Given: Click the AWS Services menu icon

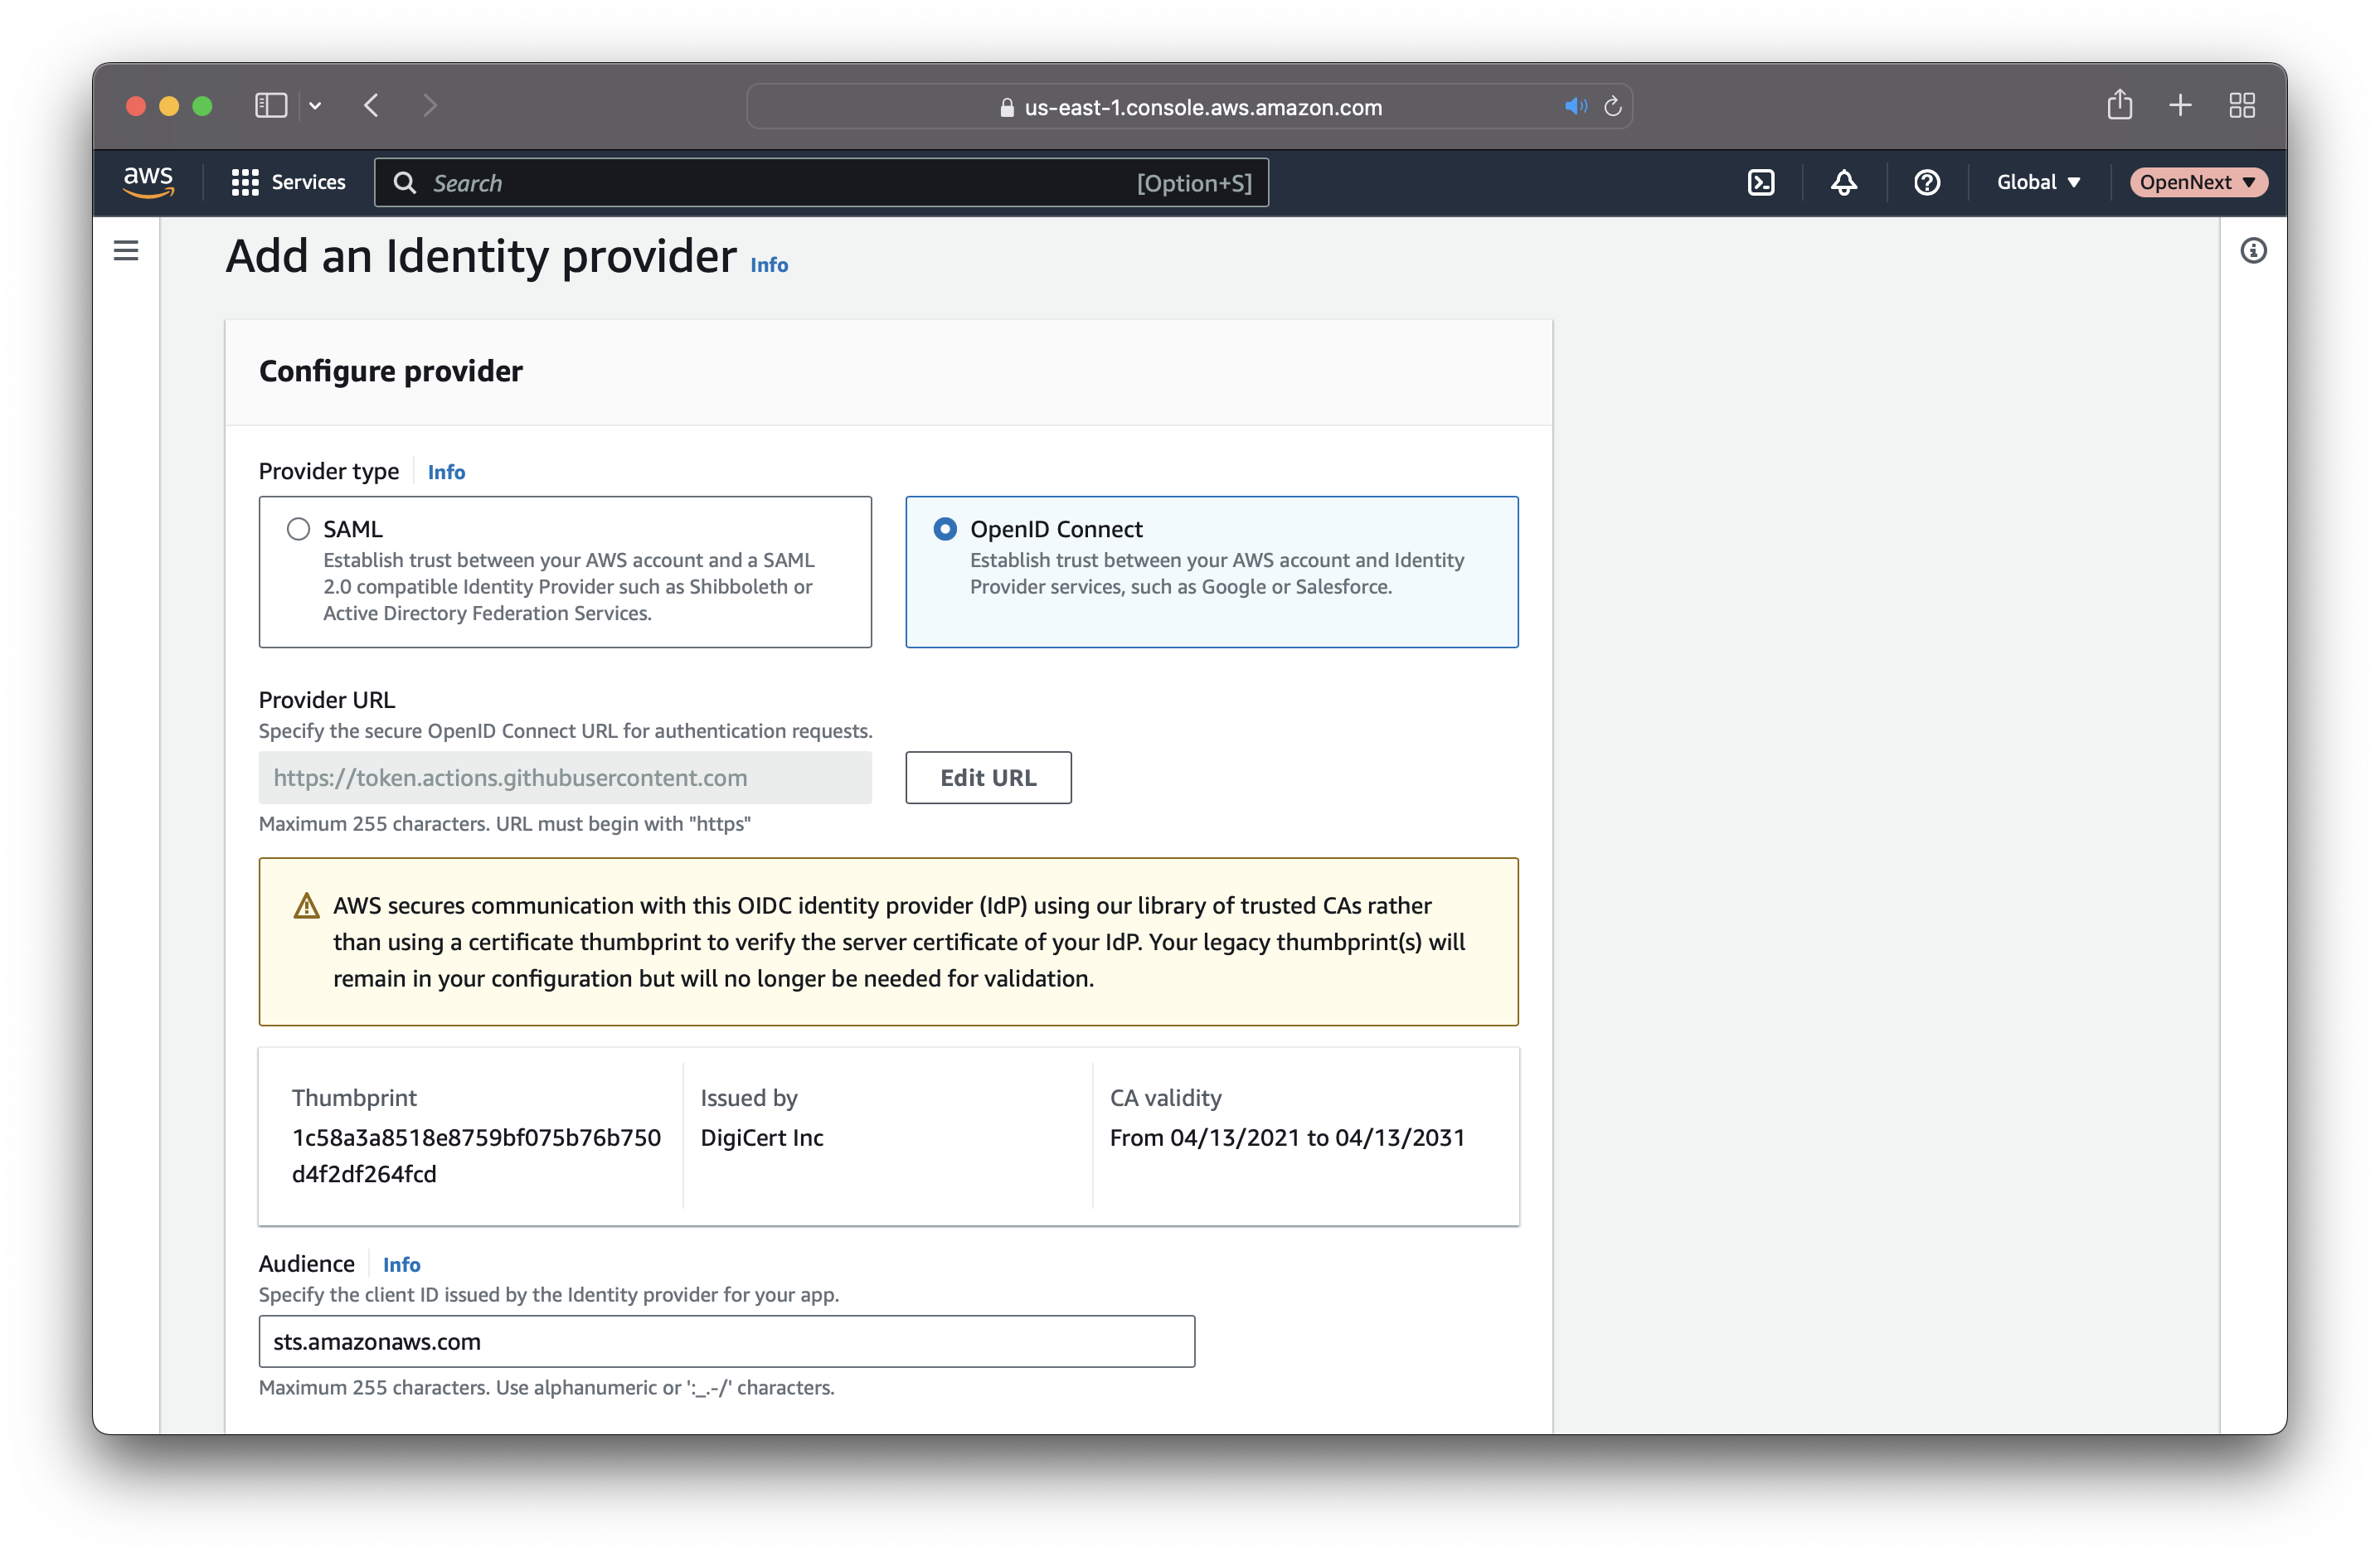Looking at the screenshot, I should pos(241,182).
